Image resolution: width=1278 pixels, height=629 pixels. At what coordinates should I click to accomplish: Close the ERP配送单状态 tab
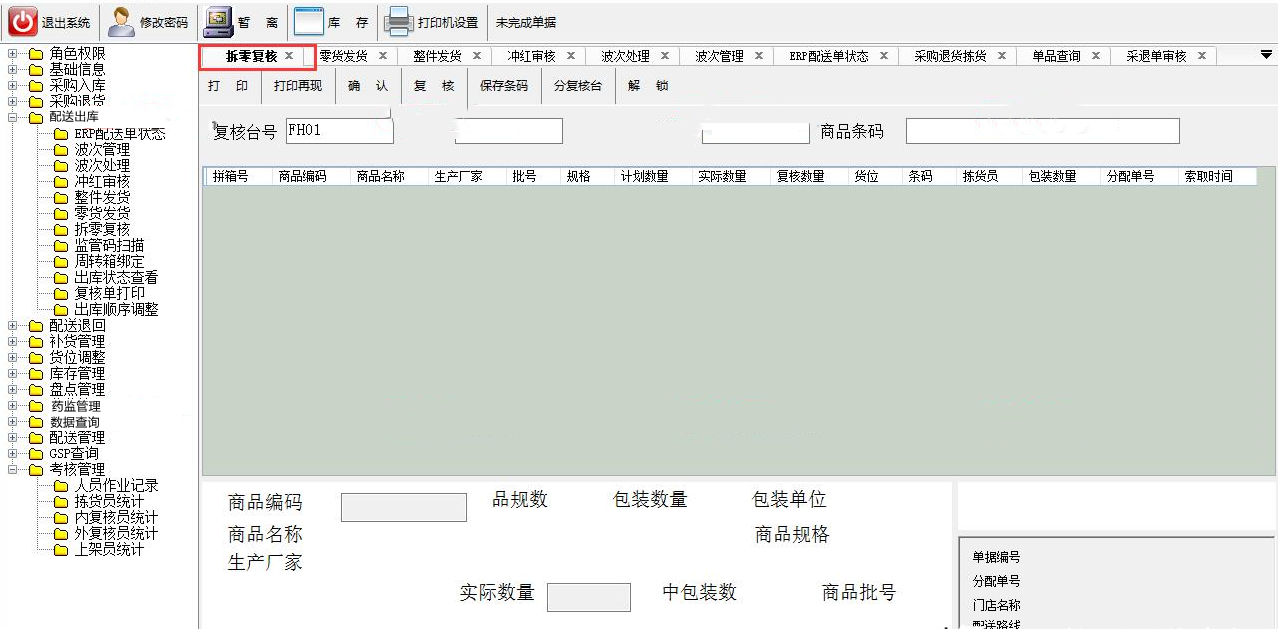883,56
